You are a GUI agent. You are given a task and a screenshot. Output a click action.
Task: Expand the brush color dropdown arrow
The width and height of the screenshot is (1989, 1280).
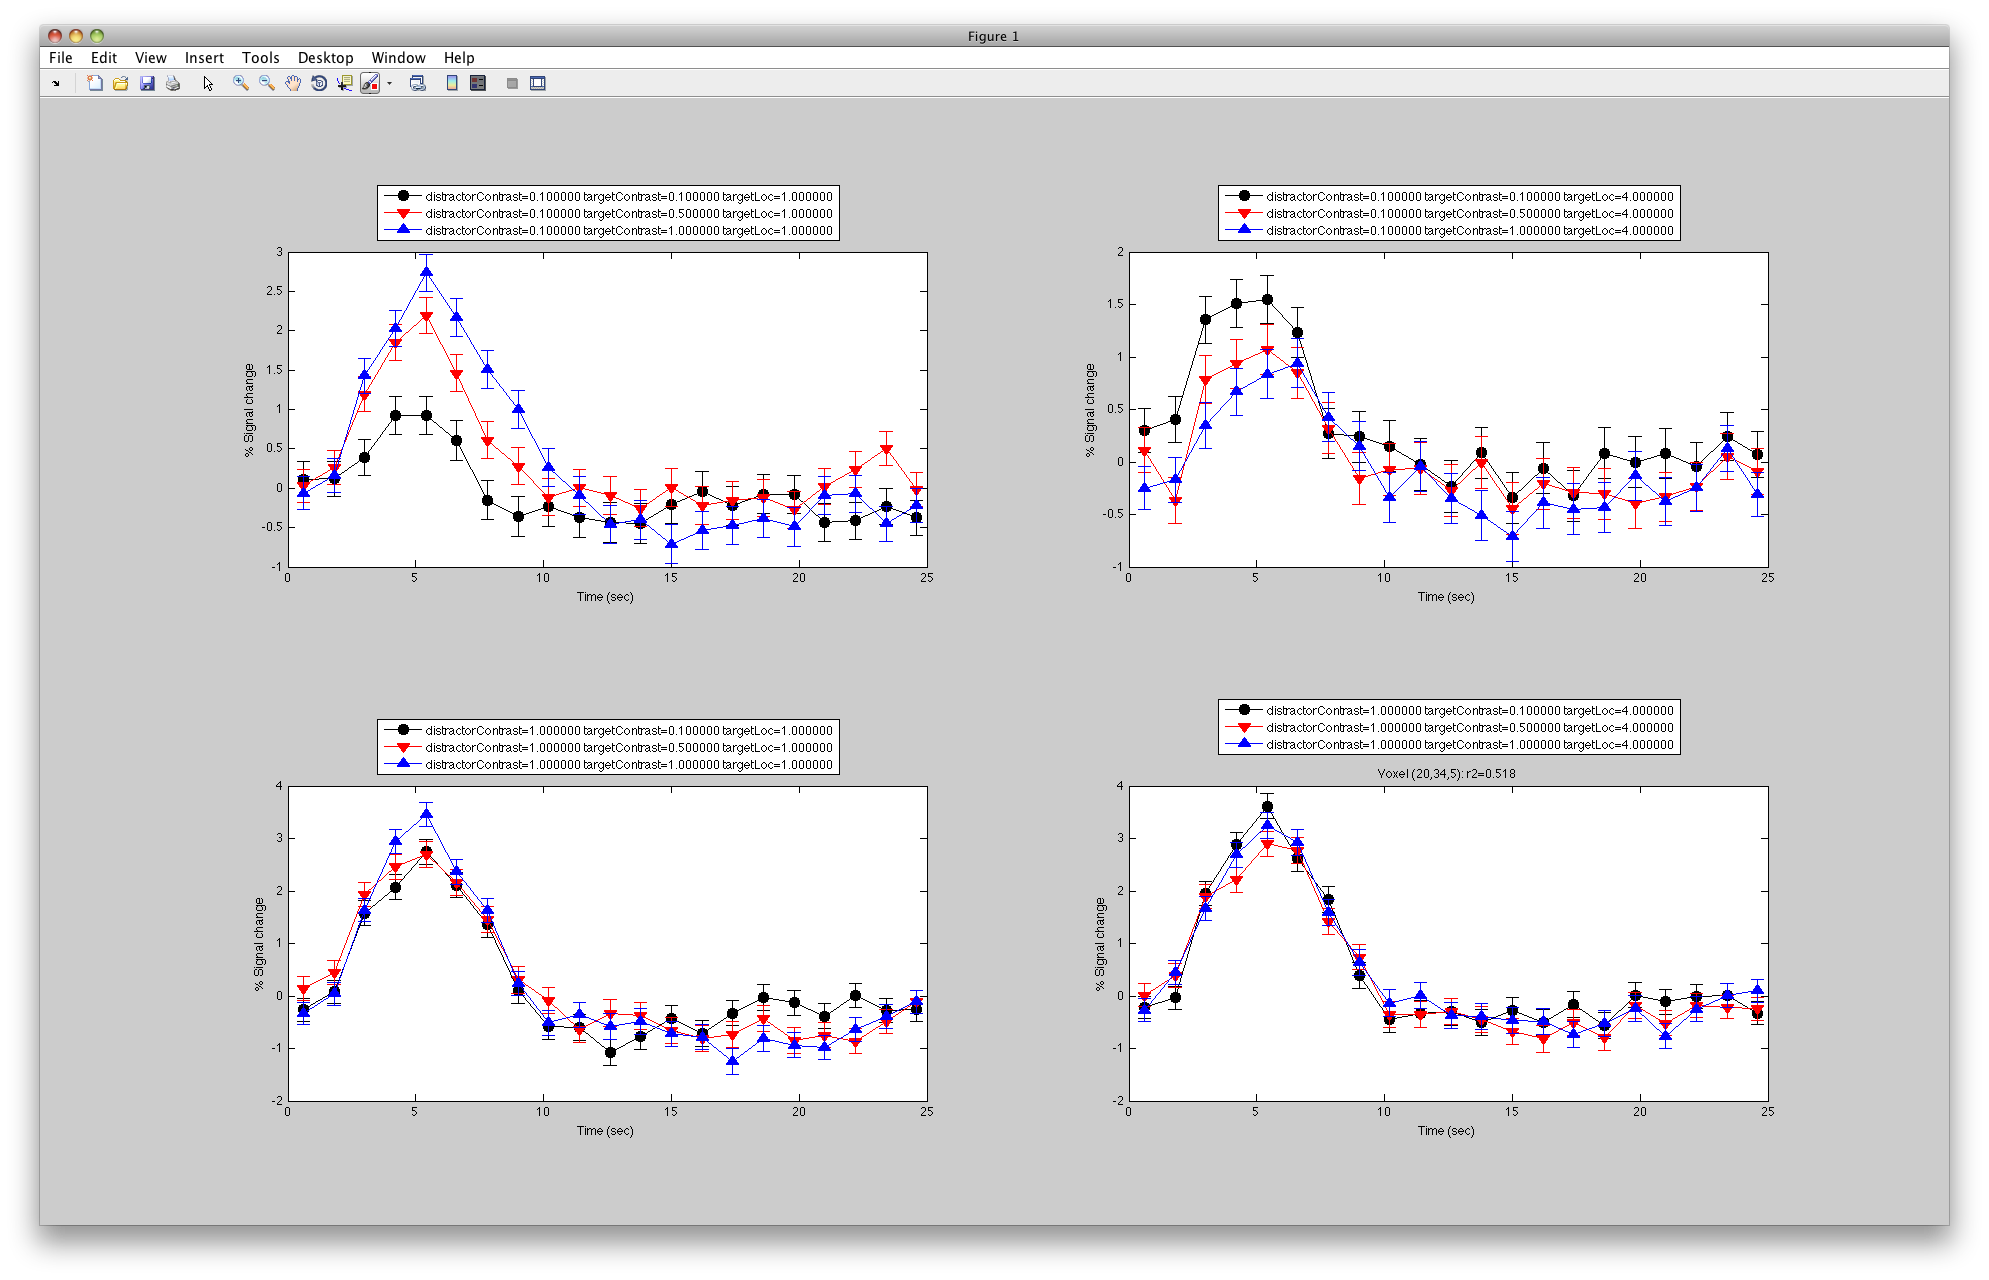pos(390,83)
